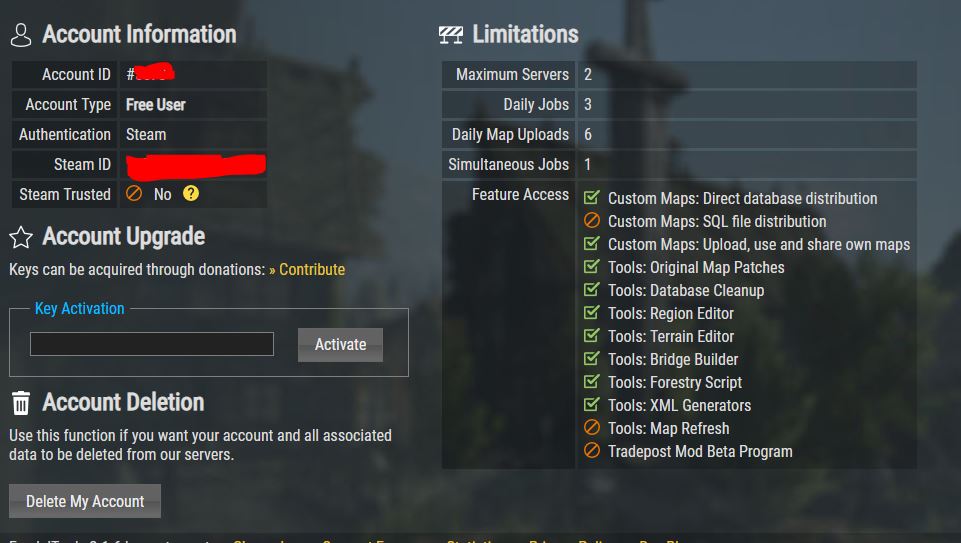
Task: Click the Tools: Terrain Editor checkmark
Action: tap(591, 336)
